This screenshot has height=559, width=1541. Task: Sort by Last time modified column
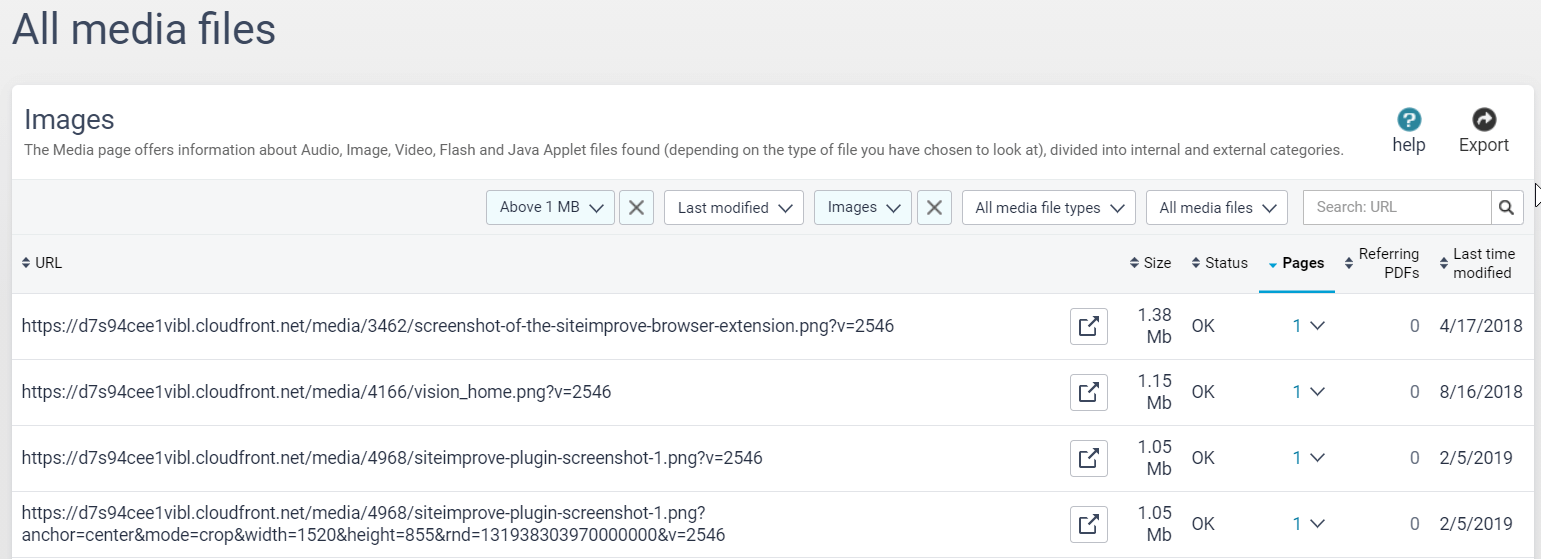[1482, 264]
